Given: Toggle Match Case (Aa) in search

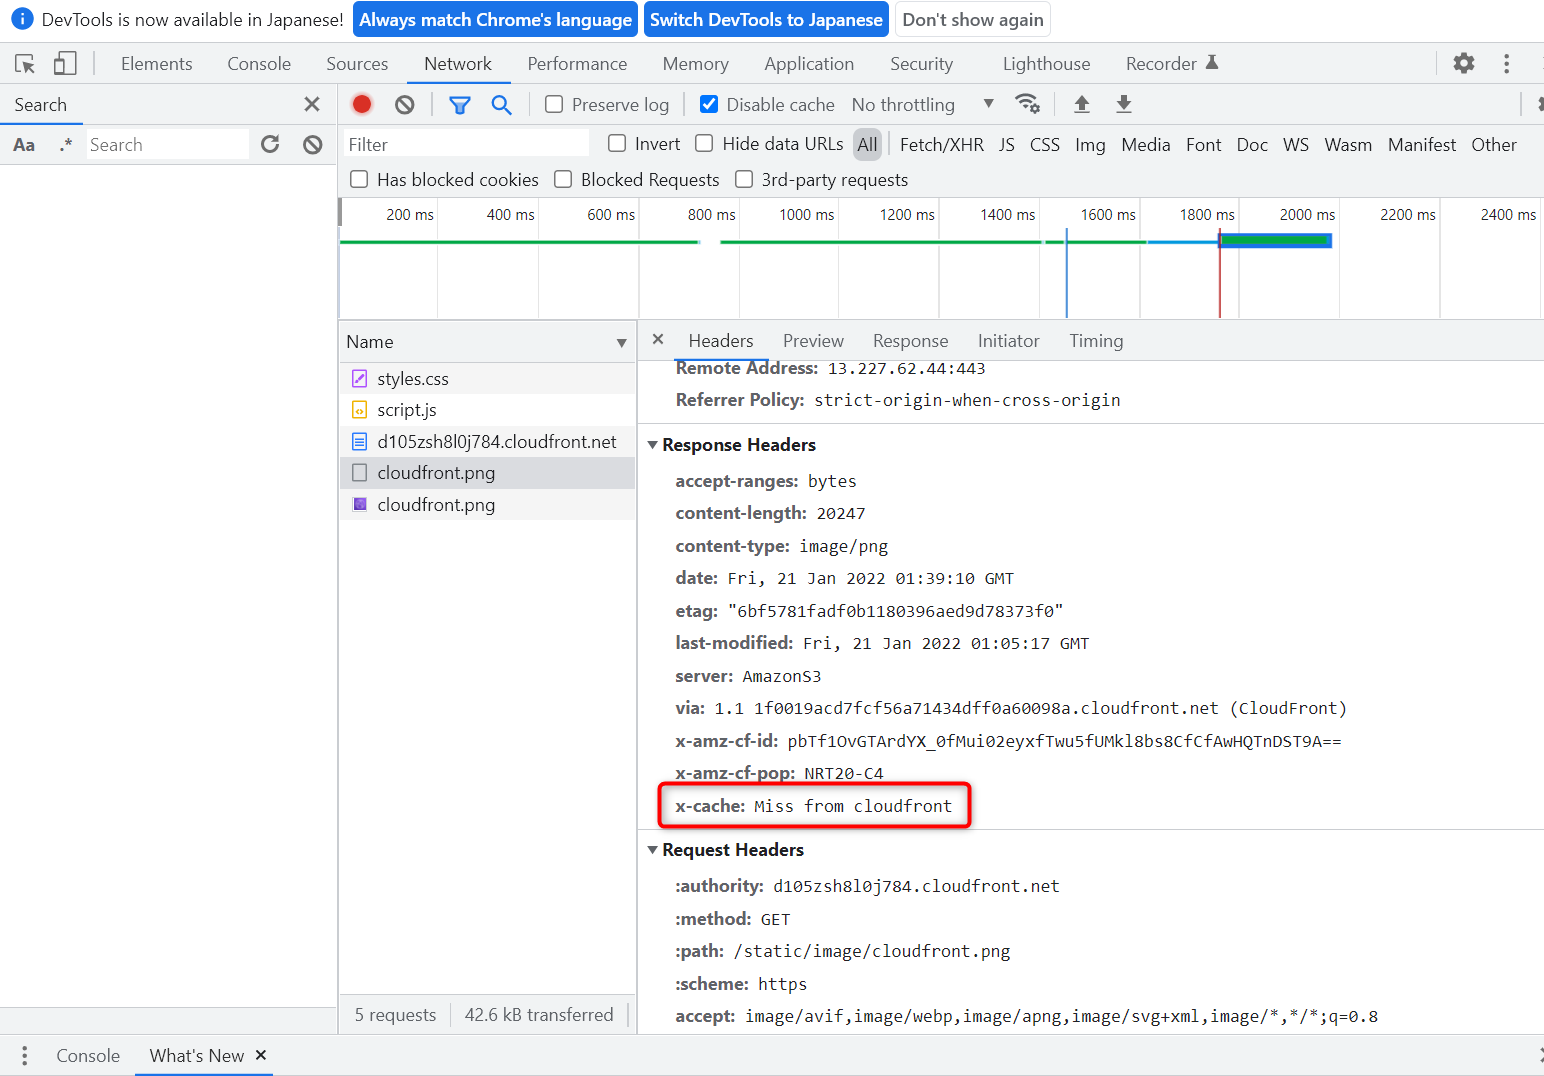Looking at the screenshot, I should (24, 145).
